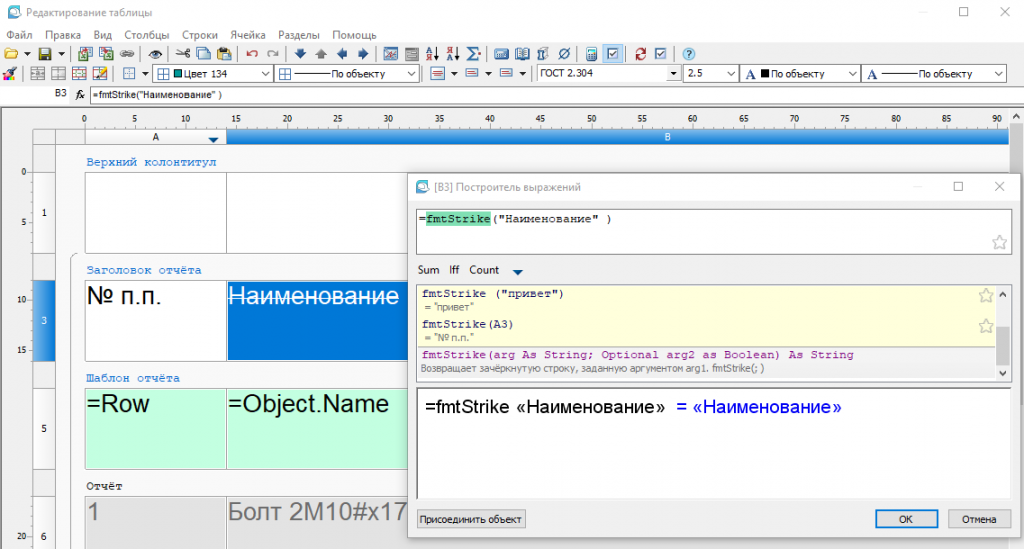The image size is (1024, 549).
Task: Undo the last action with the red arrow
Action: (252, 54)
